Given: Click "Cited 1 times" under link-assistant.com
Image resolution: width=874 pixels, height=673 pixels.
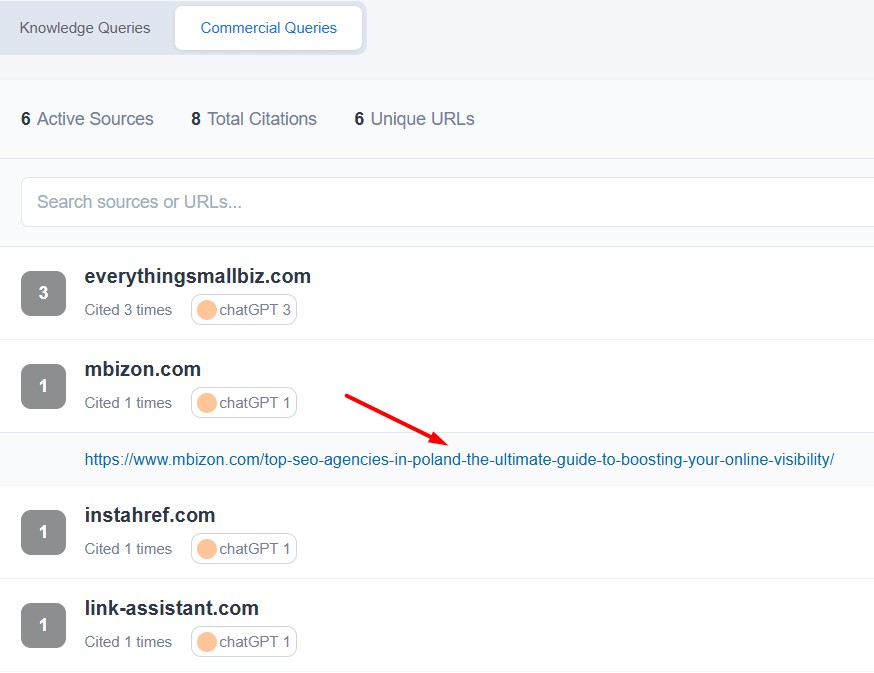Looking at the screenshot, I should (x=128, y=642).
